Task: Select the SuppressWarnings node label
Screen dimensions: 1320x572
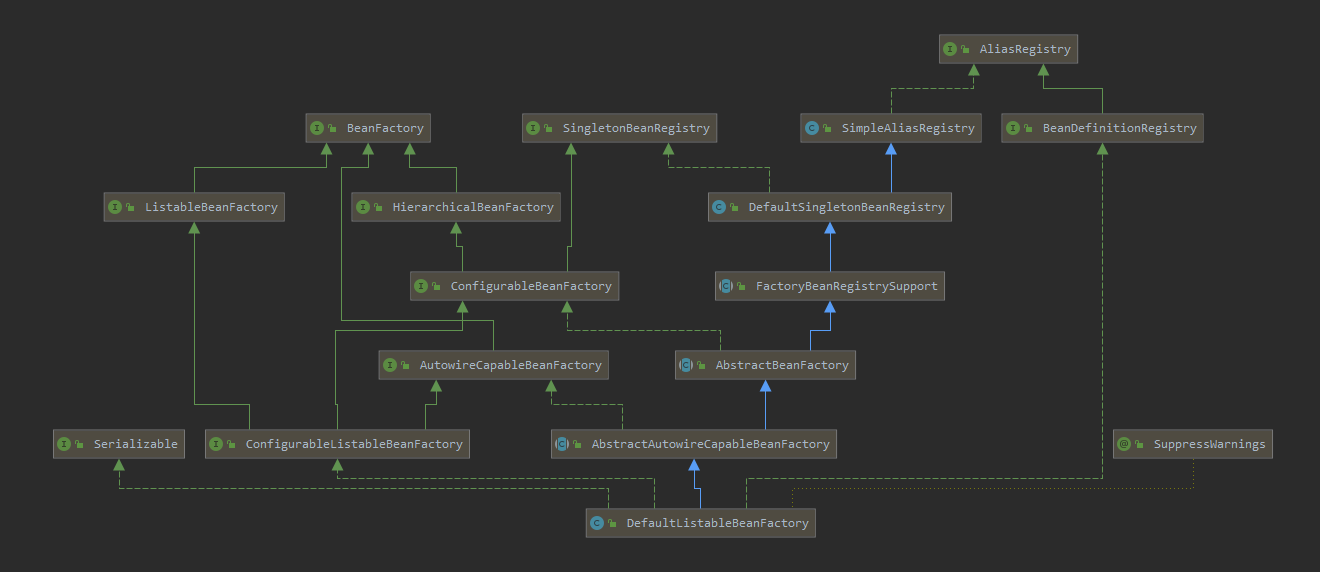Action: (1209, 444)
